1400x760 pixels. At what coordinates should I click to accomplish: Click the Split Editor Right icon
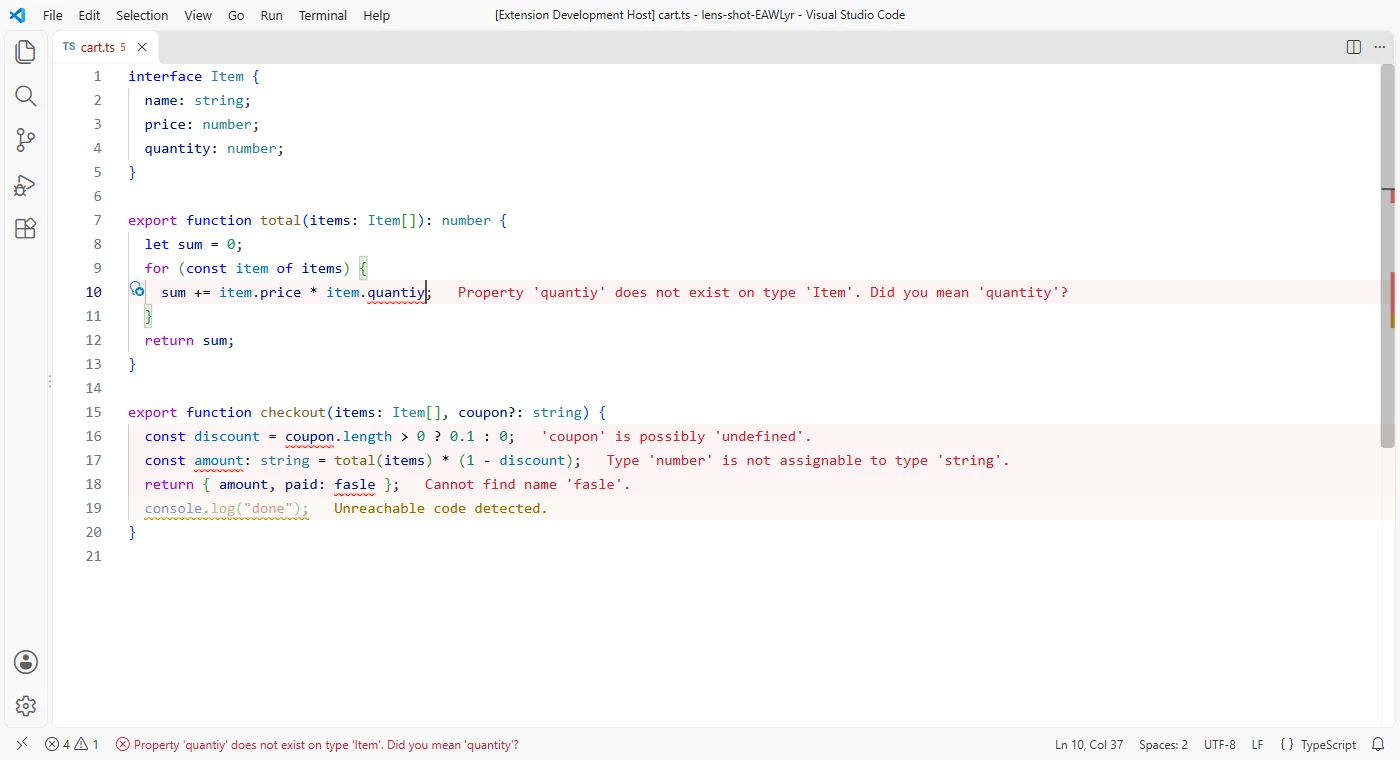(x=1354, y=47)
